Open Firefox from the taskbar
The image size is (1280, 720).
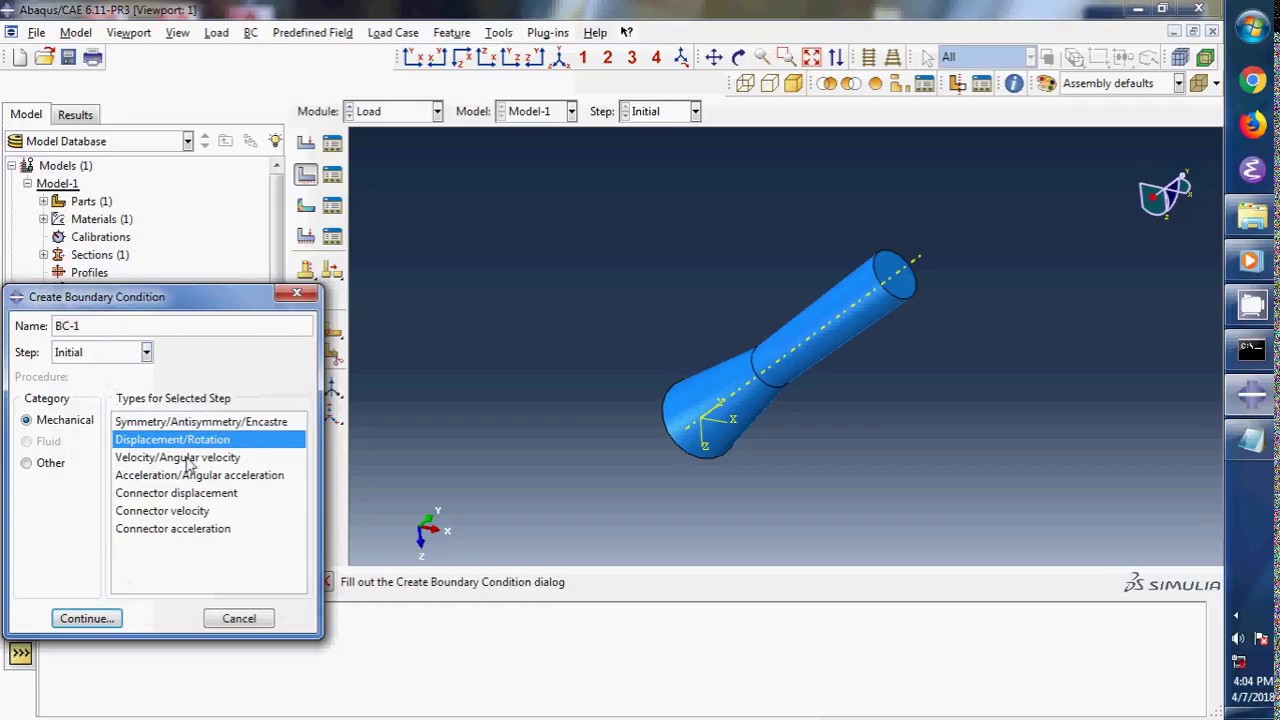point(1252,126)
